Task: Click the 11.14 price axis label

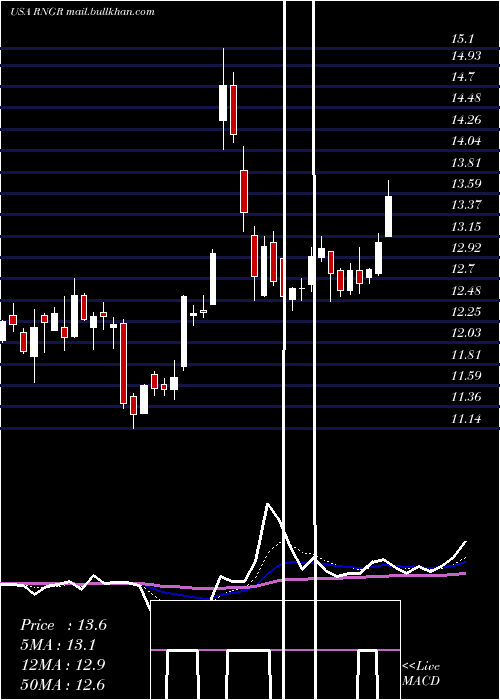Action: click(x=466, y=419)
